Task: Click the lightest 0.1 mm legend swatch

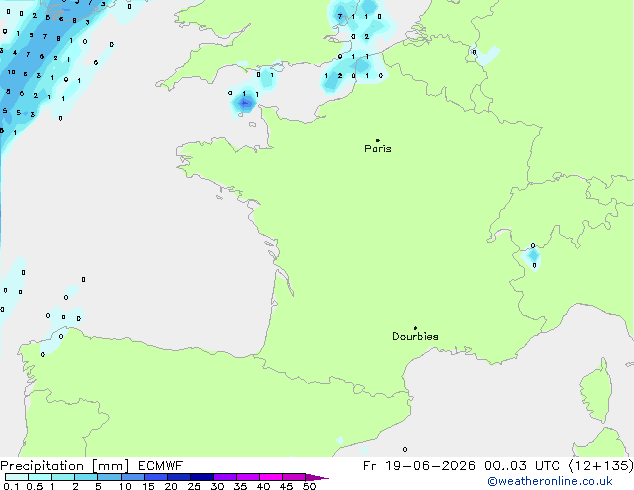Action: click(x=17, y=477)
